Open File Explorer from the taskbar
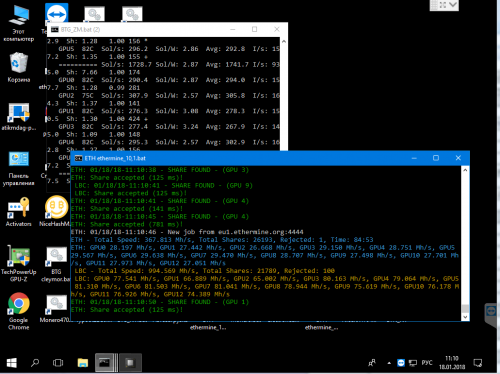Screen dimensions: 500x374 82,363
